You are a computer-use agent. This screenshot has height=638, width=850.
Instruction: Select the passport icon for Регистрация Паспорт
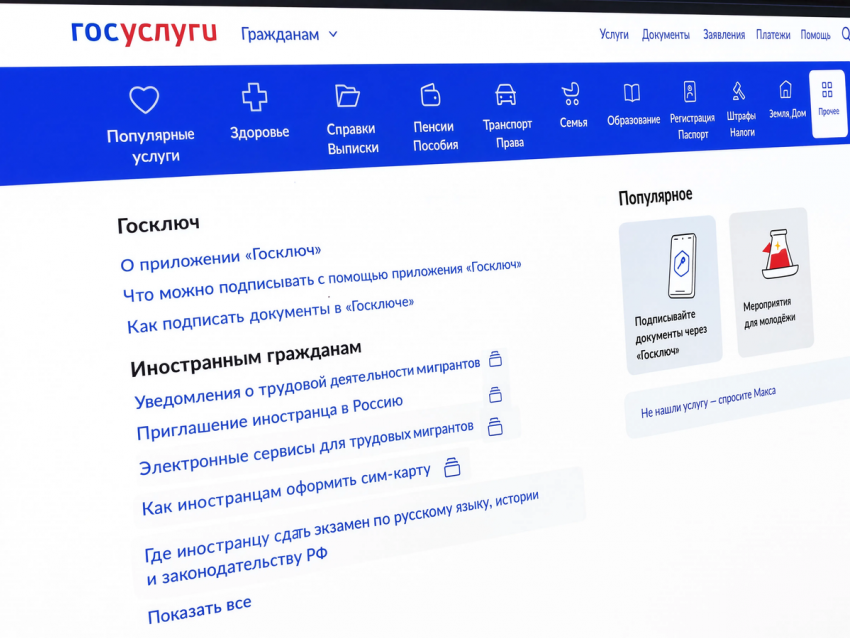tap(690, 92)
